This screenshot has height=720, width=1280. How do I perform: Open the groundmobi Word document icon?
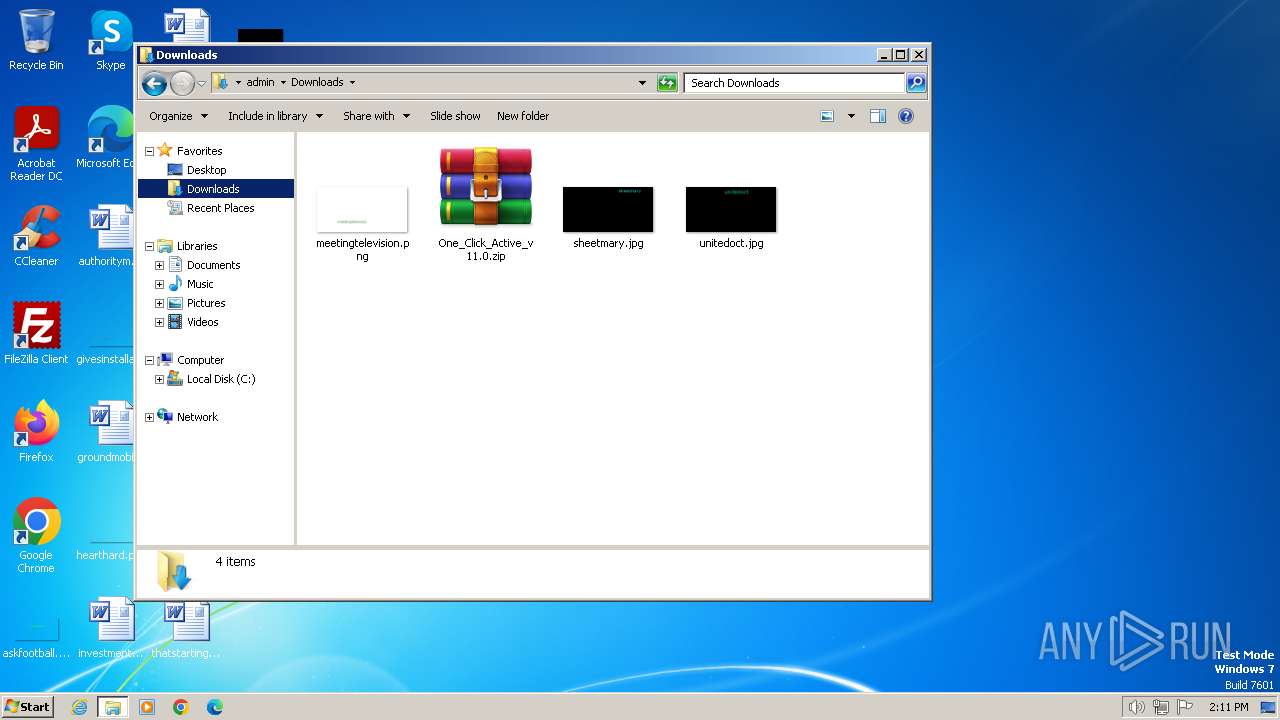[108, 431]
